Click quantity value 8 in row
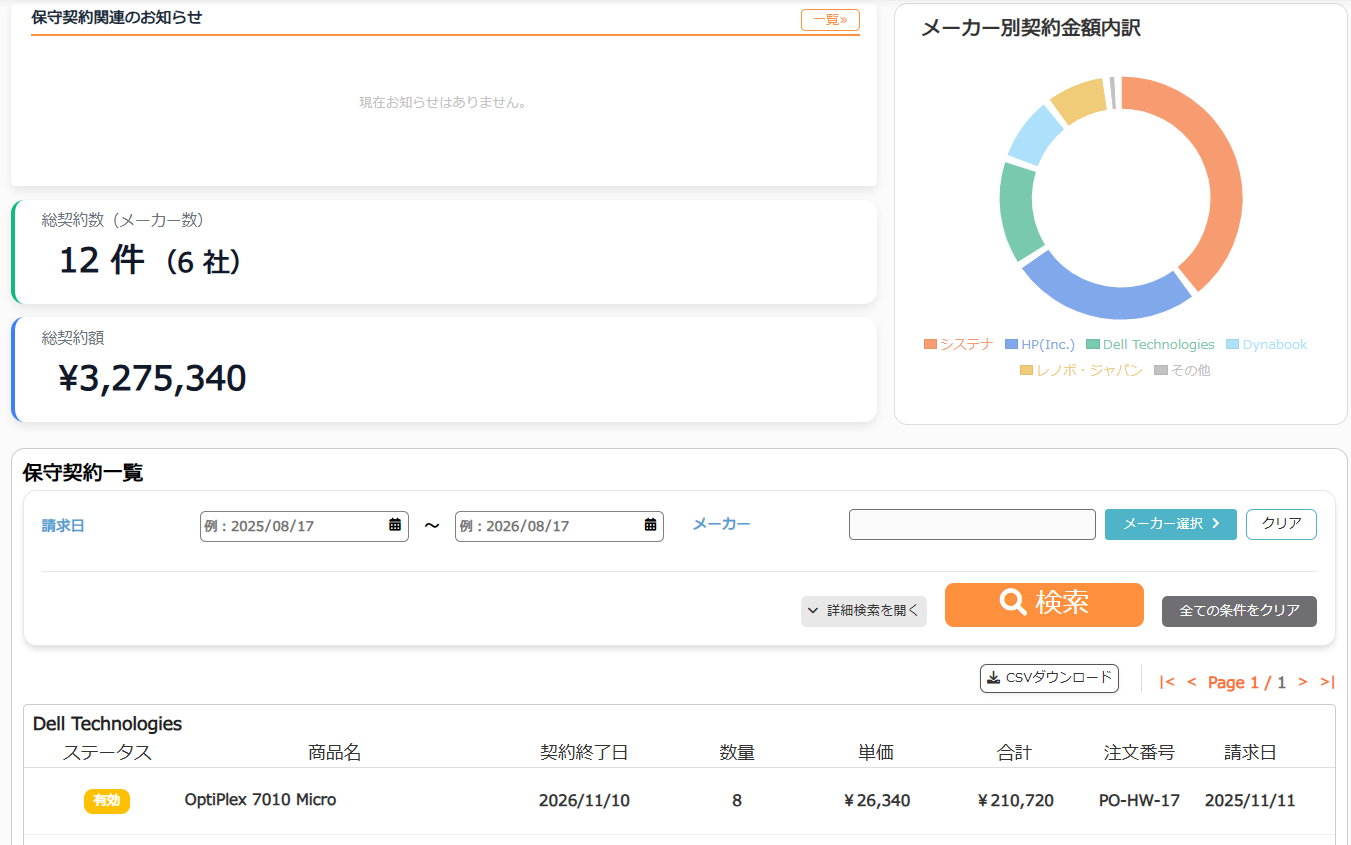Image resolution: width=1351 pixels, height=845 pixels. coord(737,801)
